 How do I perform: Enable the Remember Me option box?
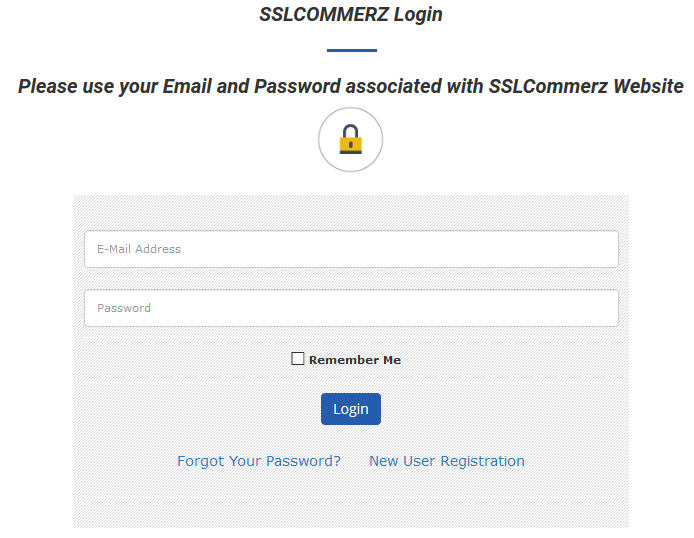(x=297, y=359)
